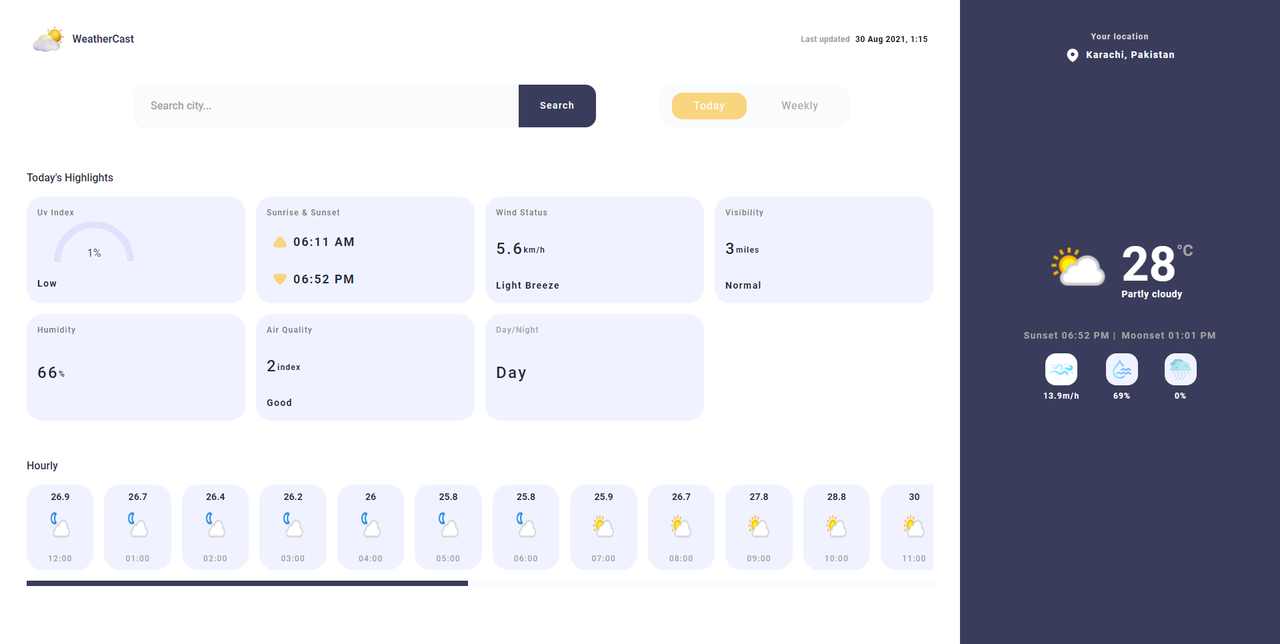Click the Moonset 01:01 PM text

tap(1169, 336)
